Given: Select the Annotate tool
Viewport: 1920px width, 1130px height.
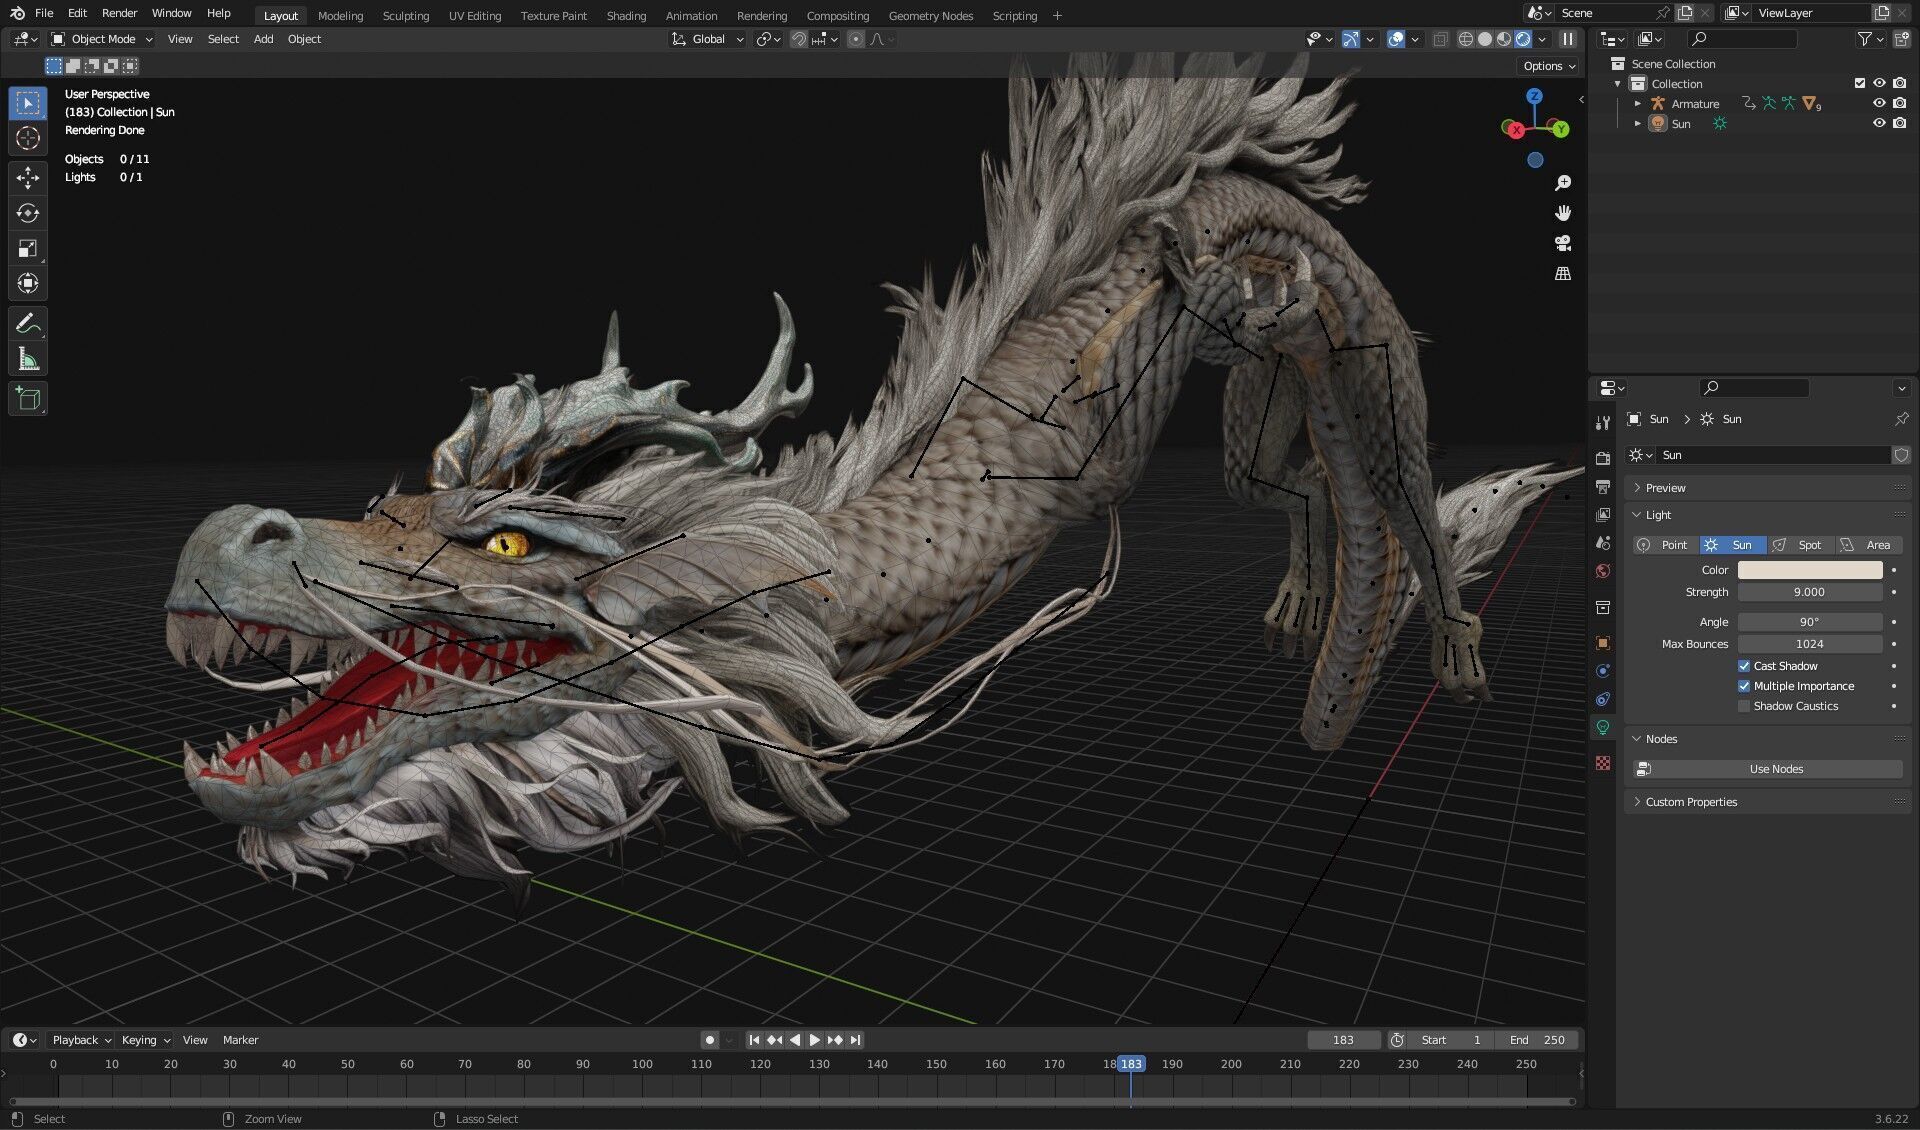Looking at the screenshot, I should pyautogui.click(x=28, y=324).
